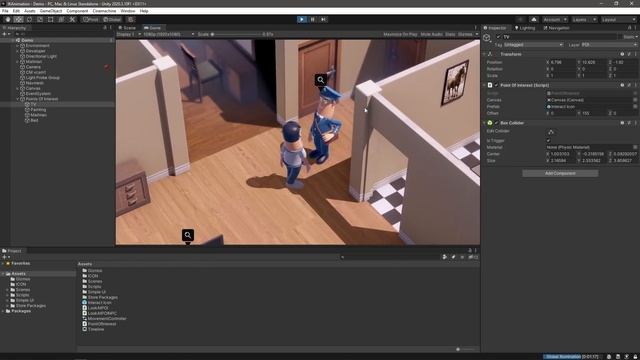Click the Pause button

(x=313, y=19)
